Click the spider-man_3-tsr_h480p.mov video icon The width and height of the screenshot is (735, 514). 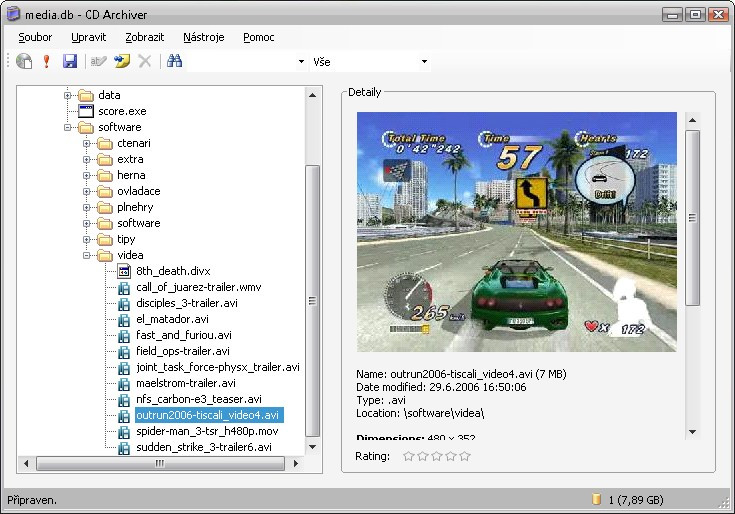tap(124, 432)
